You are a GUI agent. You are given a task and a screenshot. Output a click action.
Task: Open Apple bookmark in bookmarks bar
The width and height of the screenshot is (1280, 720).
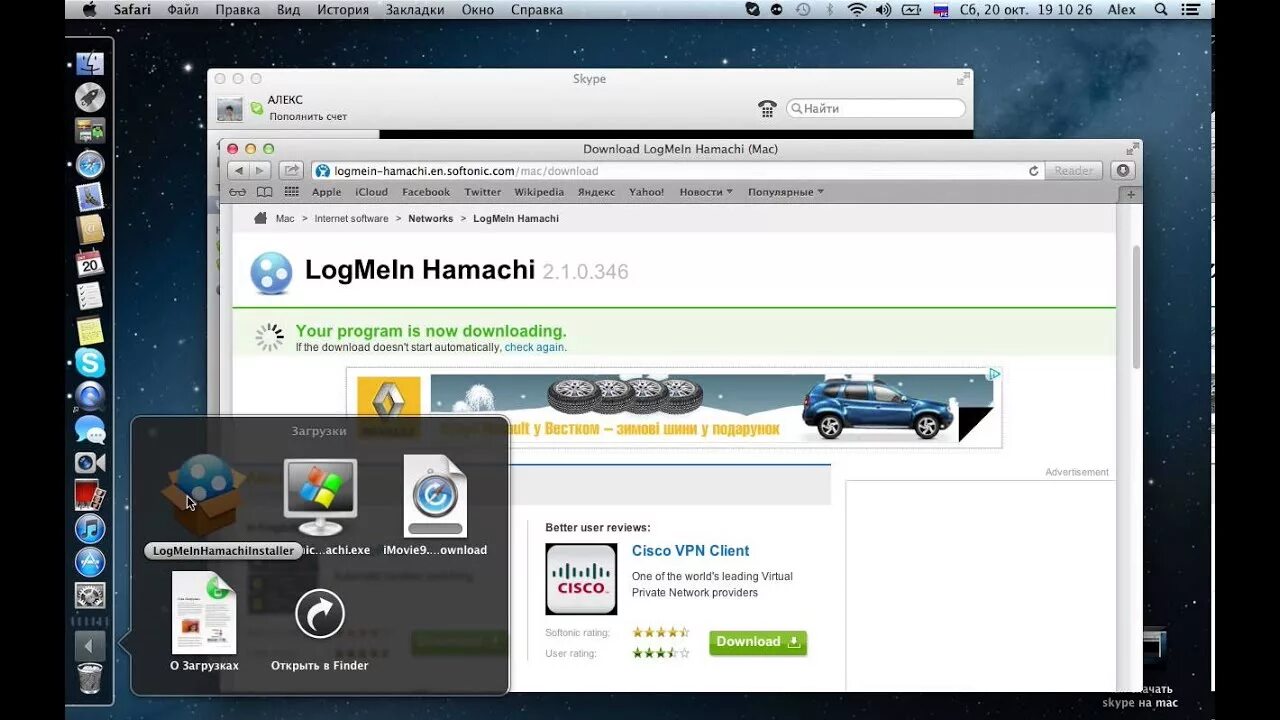point(326,192)
